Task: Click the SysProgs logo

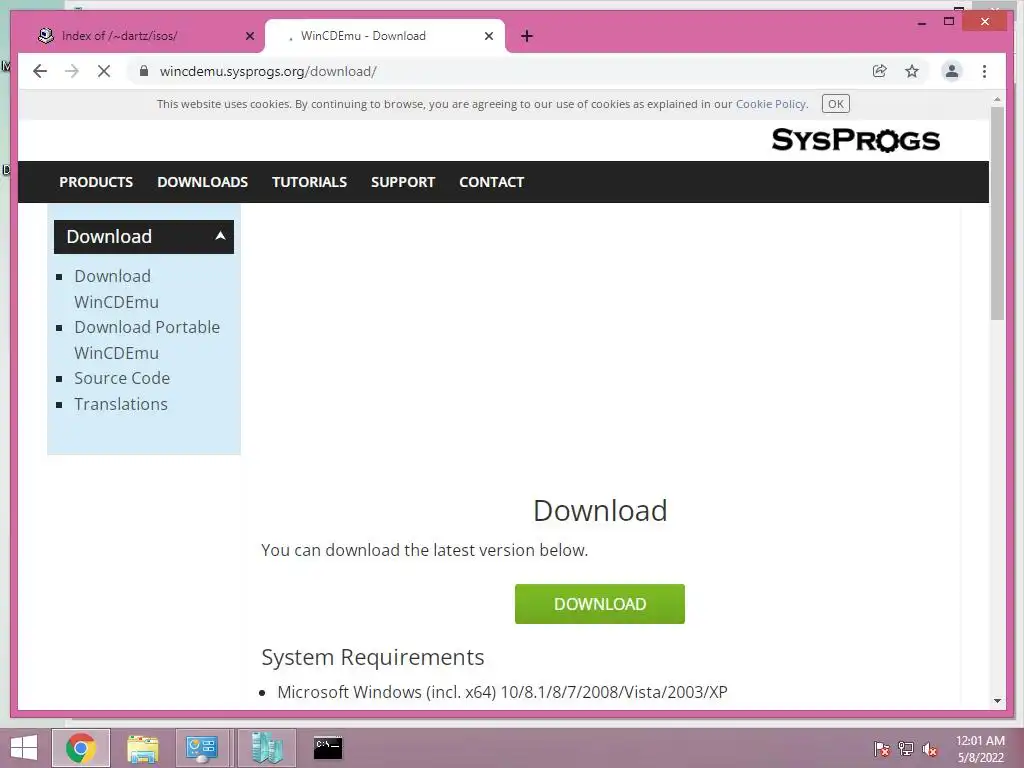Action: coord(856,140)
